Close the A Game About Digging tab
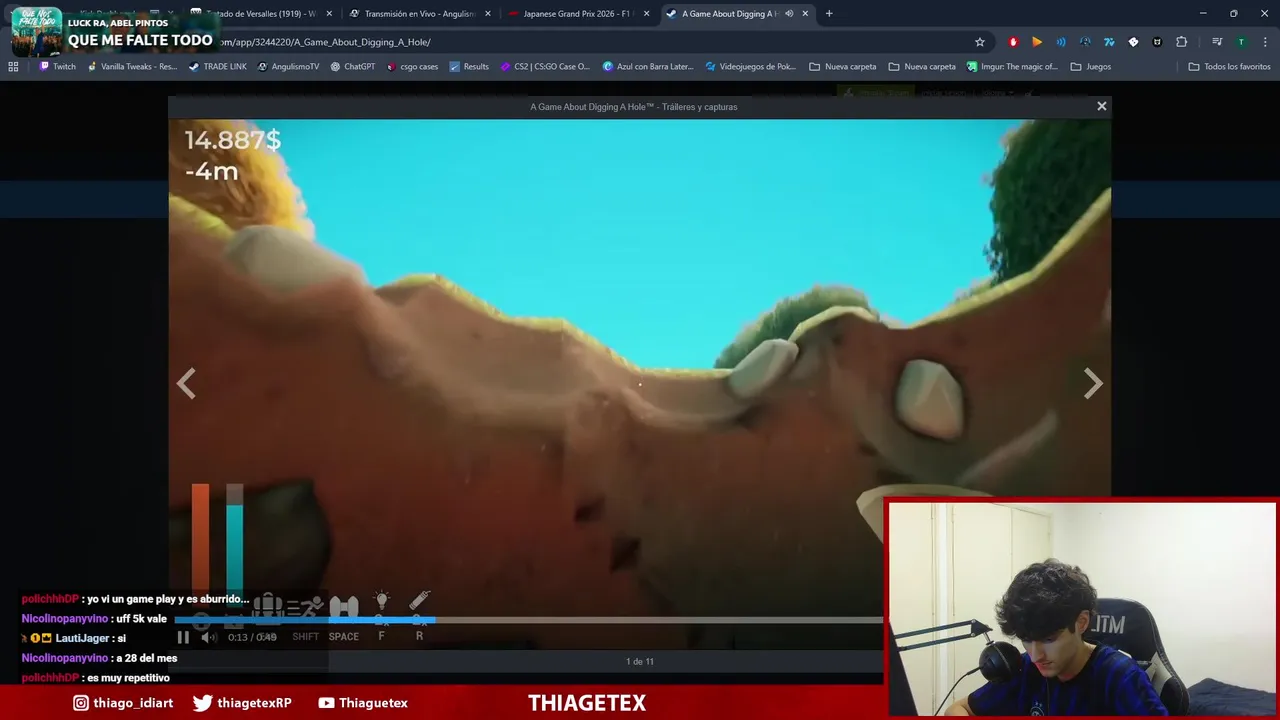This screenshot has width=1280, height=720. pyautogui.click(x=805, y=14)
